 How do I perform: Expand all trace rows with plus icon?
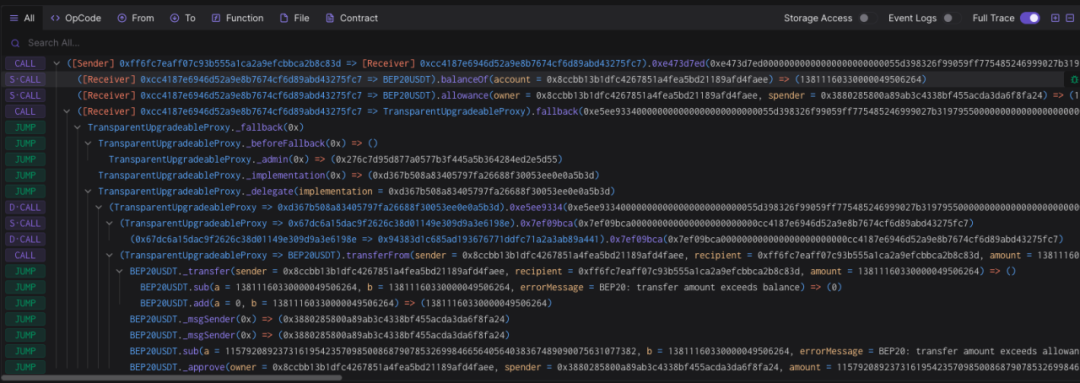pos(1055,18)
